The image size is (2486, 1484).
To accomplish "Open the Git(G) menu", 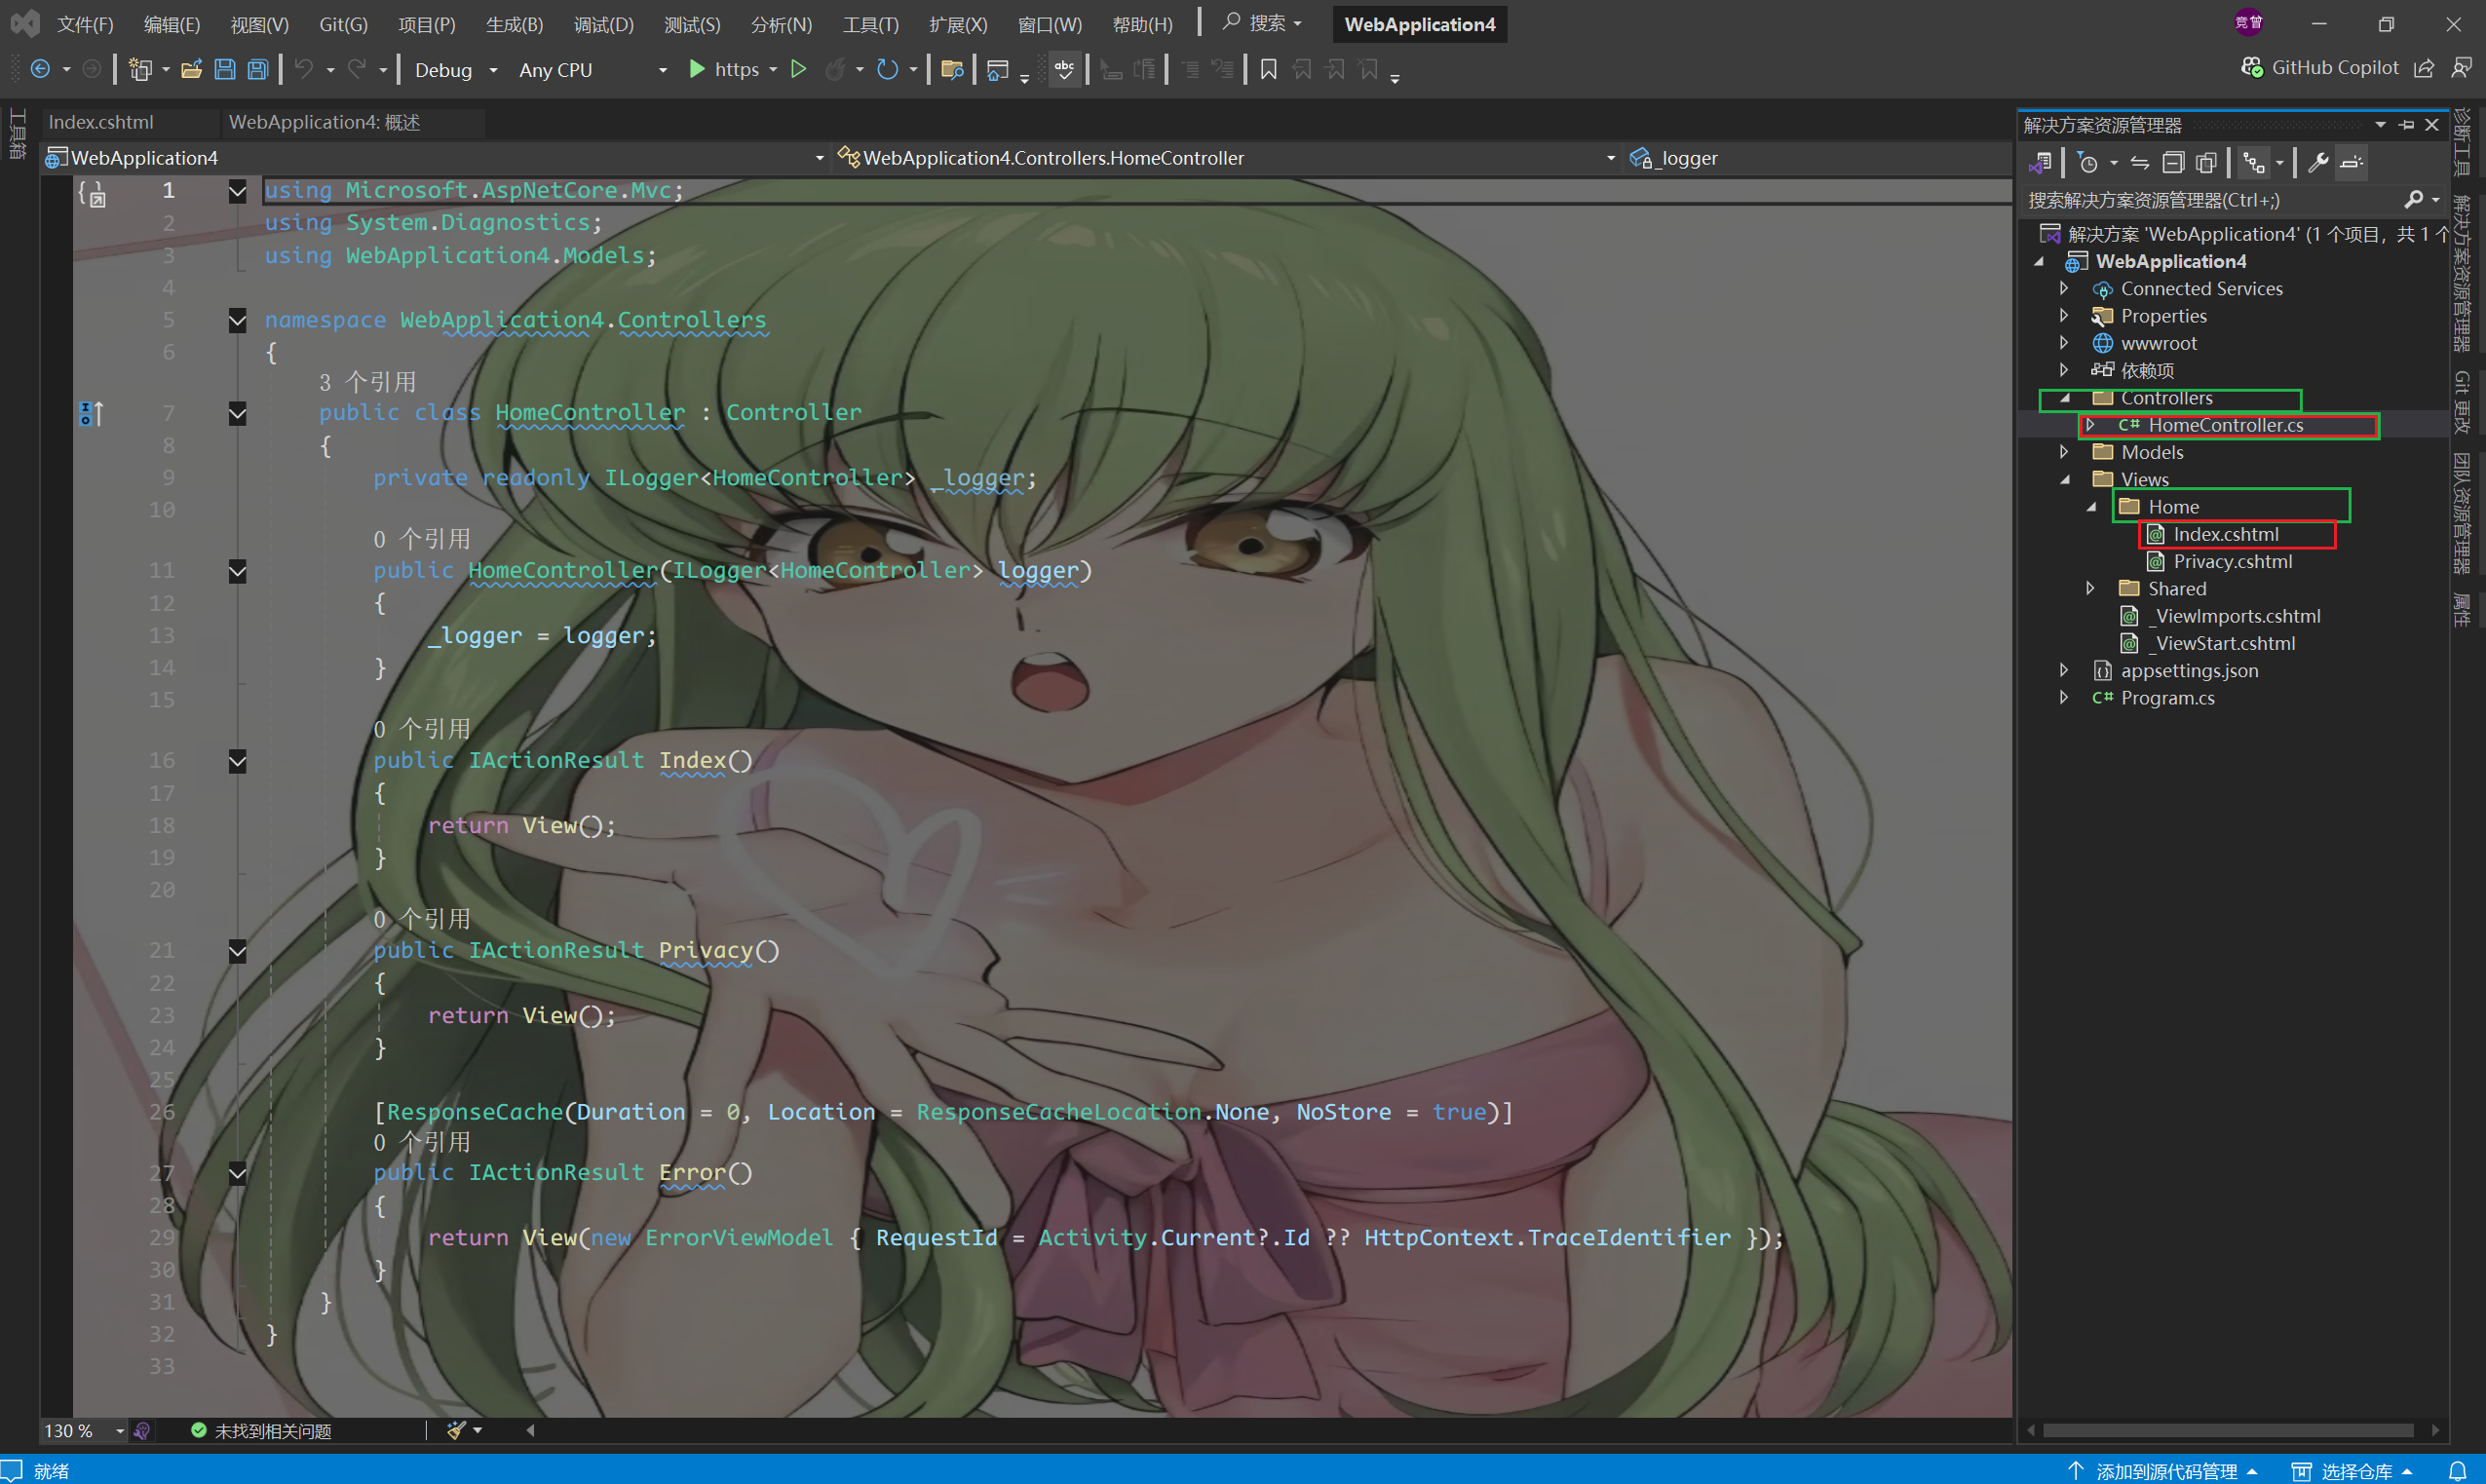I will [343, 24].
